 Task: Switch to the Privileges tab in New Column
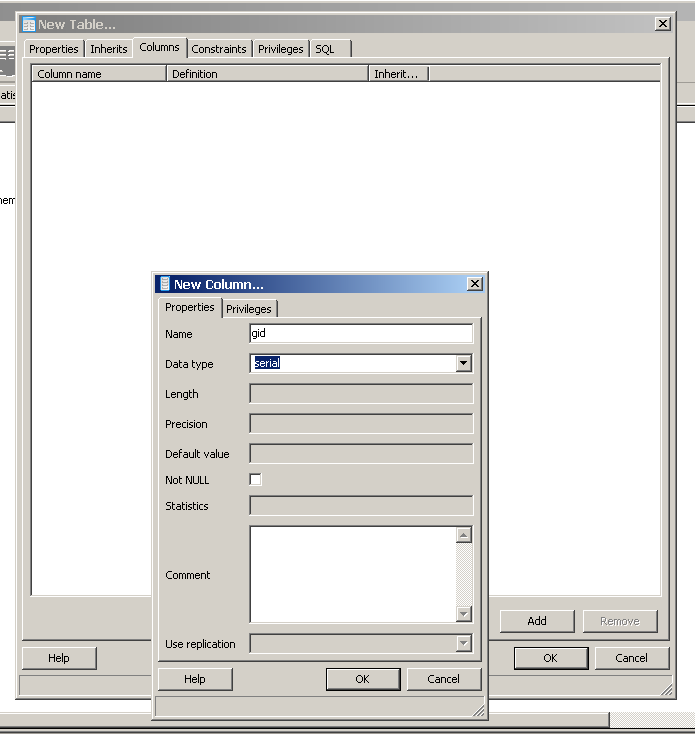(249, 309)
